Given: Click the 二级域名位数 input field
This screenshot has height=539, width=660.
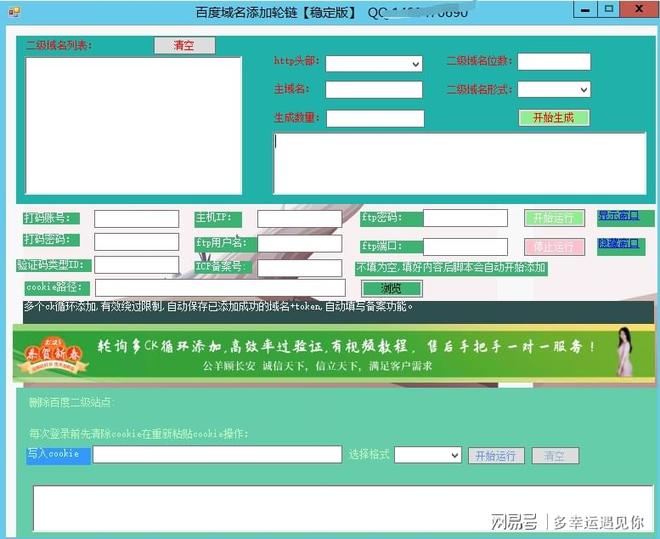Looking at the screenshot, I should 554,62.
